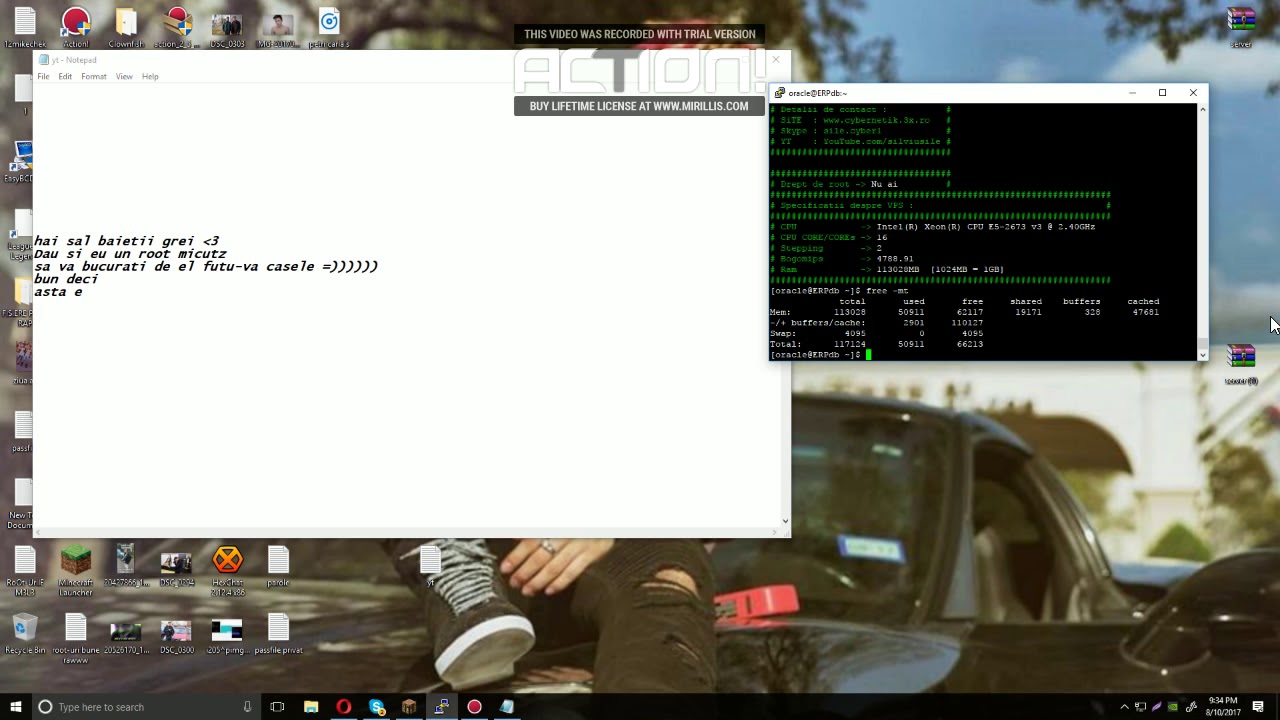Click 'Dau si eu un root micutz' line
Screen dimensions: 1280x720
pyautogui.click(x=130, y=254)
